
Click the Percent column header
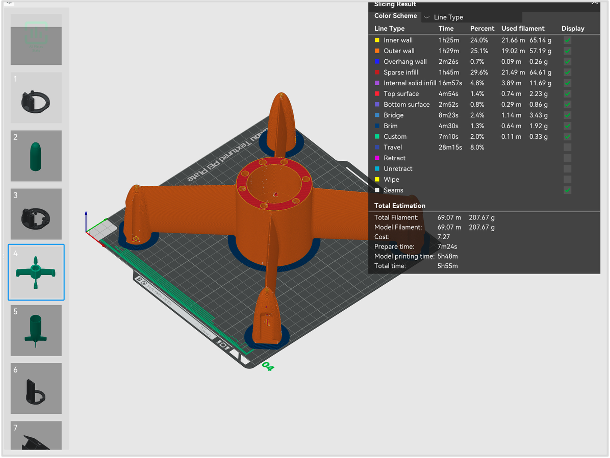(482, 28)
